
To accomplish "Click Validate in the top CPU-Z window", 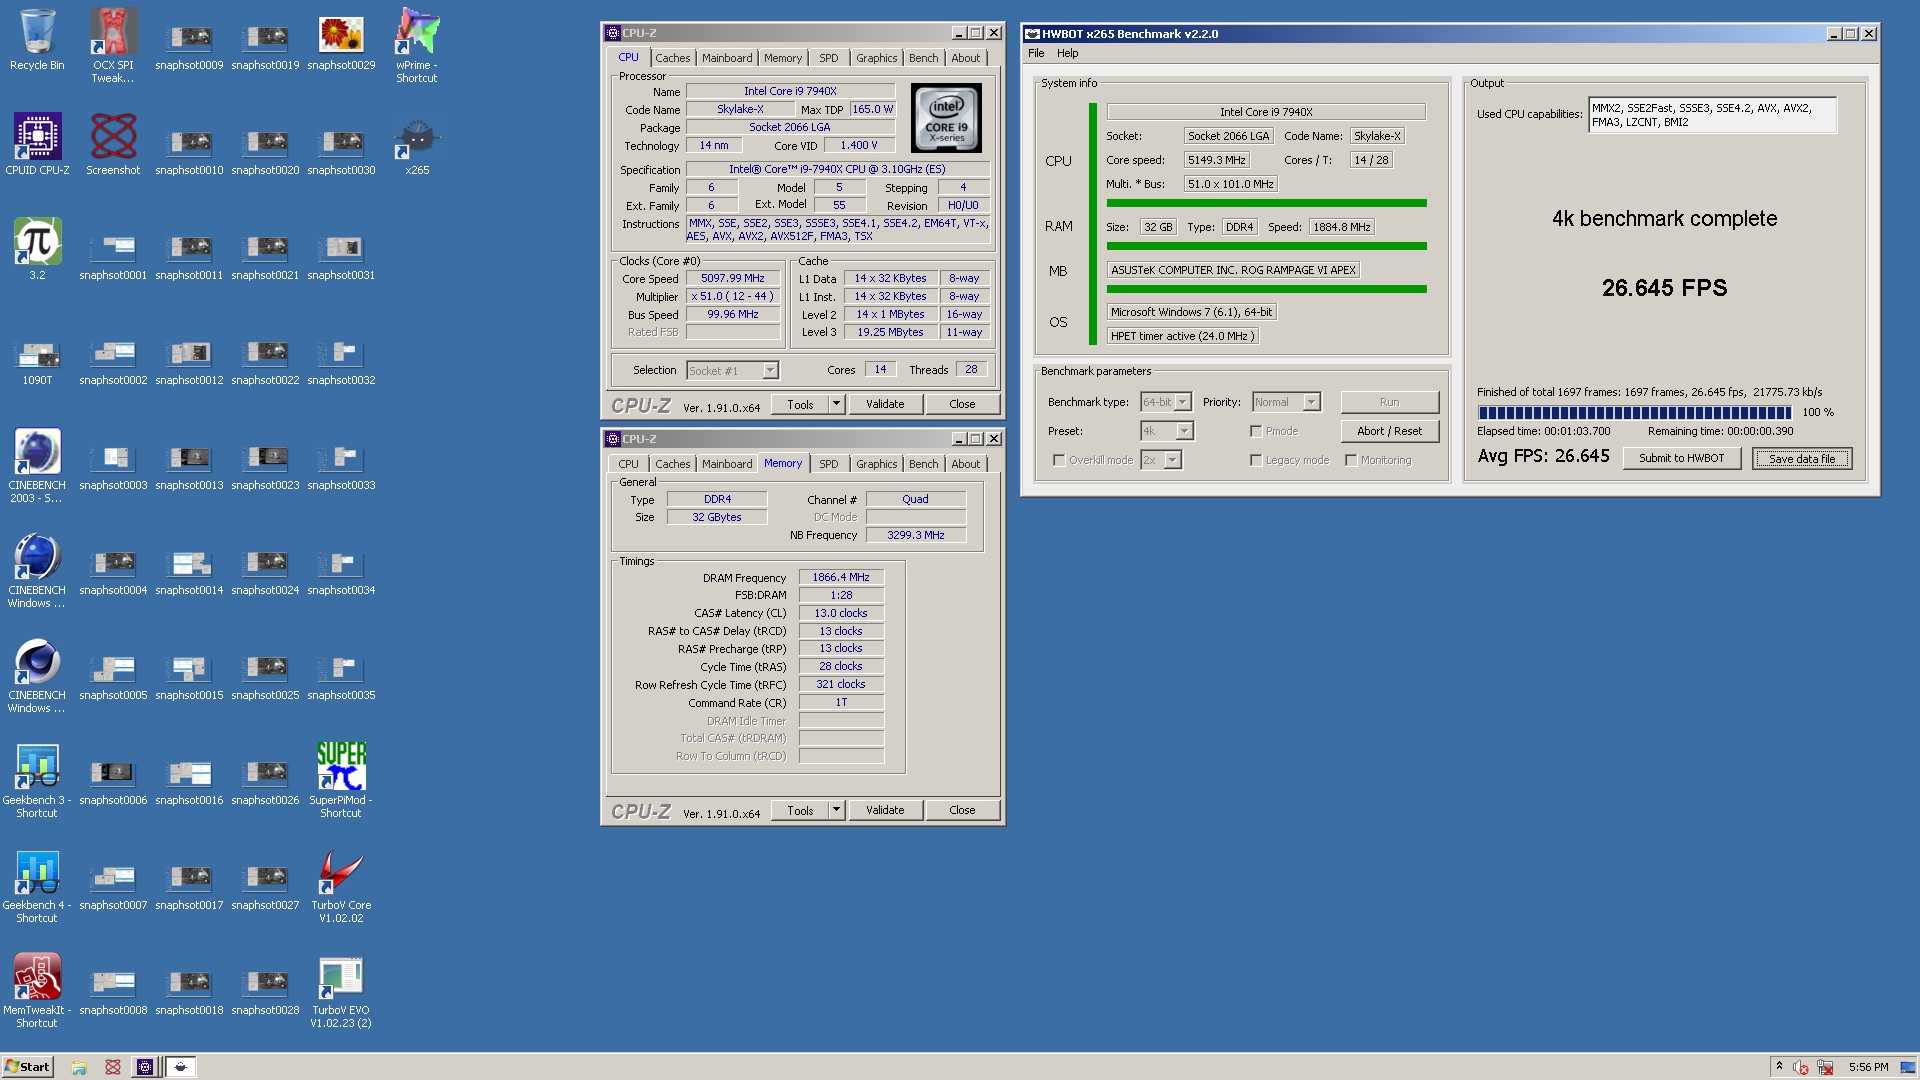I will (885, 404).
